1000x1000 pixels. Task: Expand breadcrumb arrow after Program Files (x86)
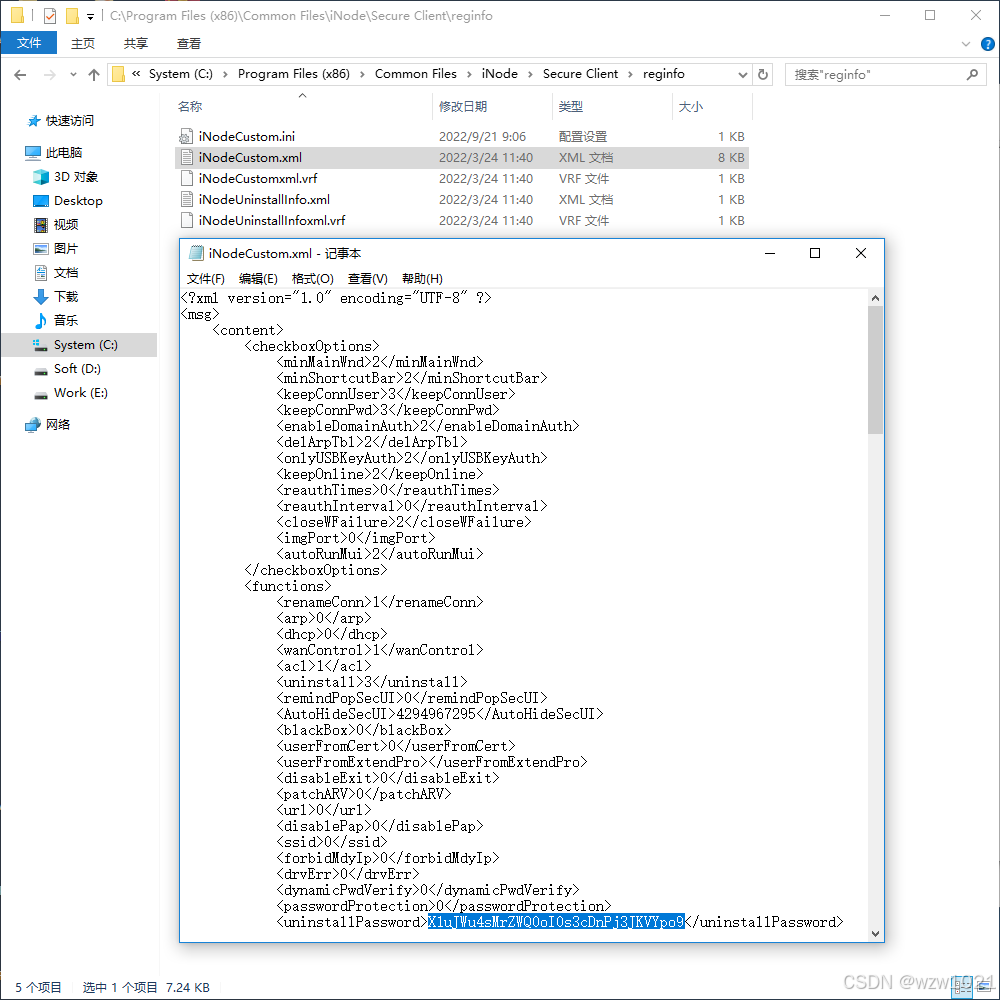pos(362,75)
